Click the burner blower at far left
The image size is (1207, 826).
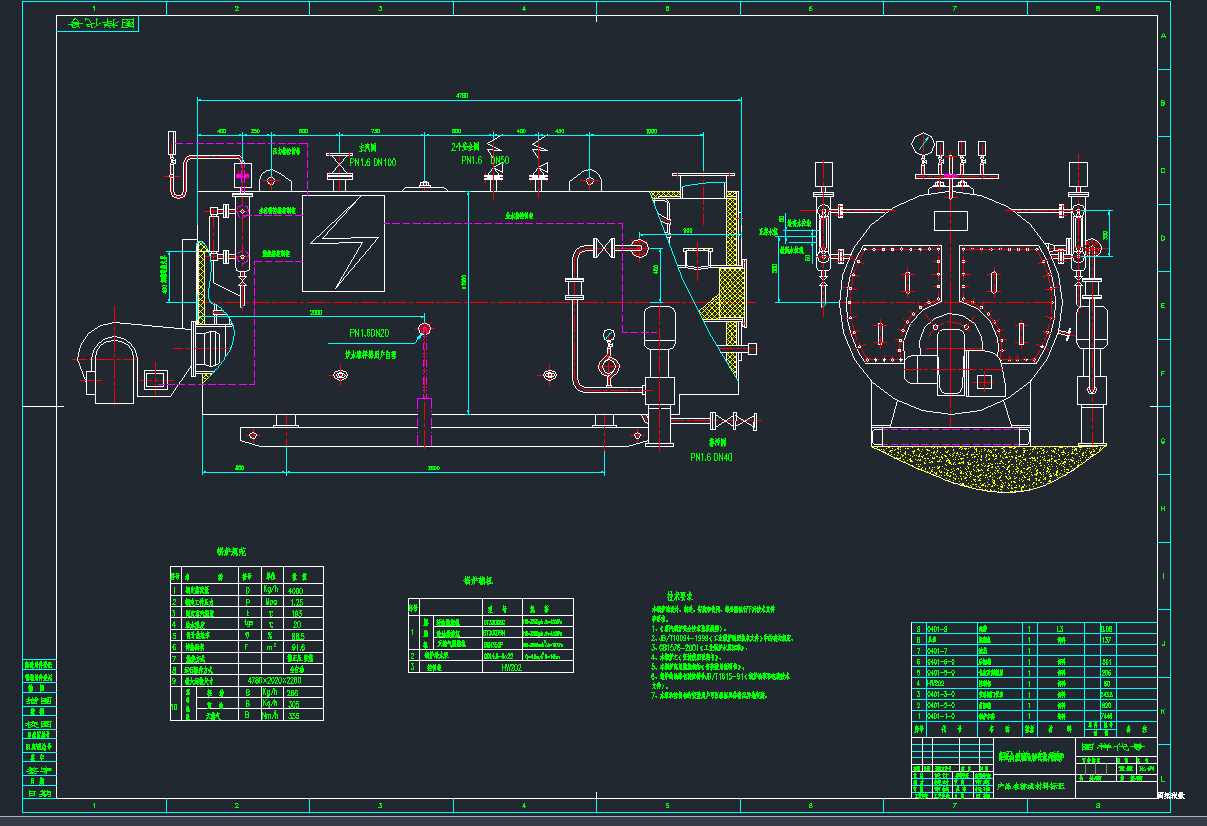pyautogui.click(x=112, y=357)
